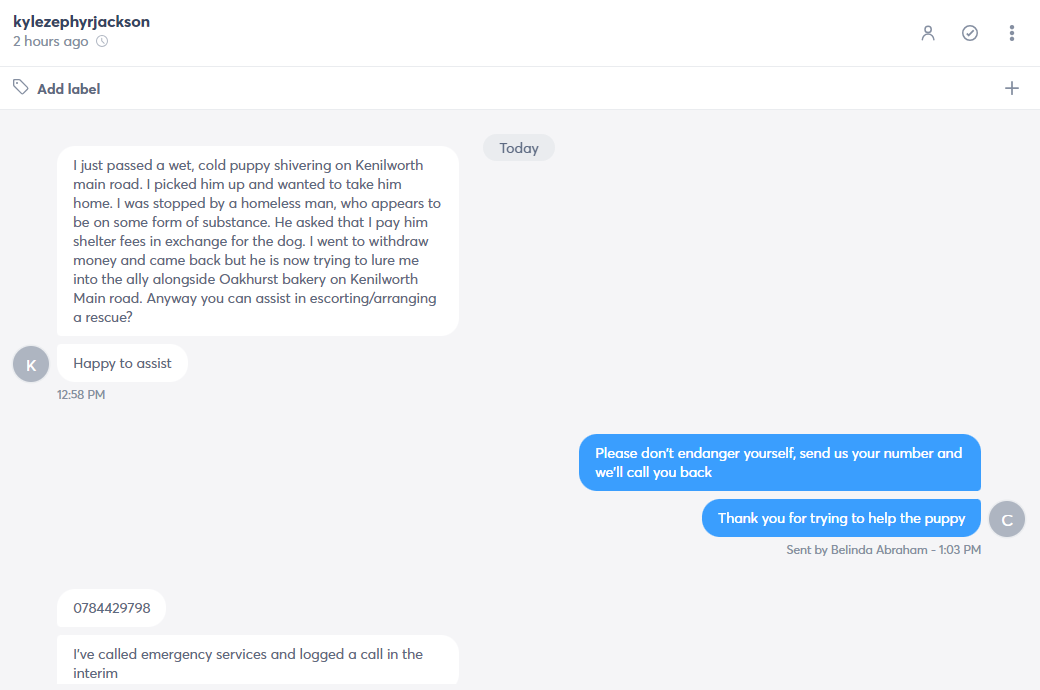1040x690 pixels.
Task: Click the long puppy rescue message
Action: point(257,241)
